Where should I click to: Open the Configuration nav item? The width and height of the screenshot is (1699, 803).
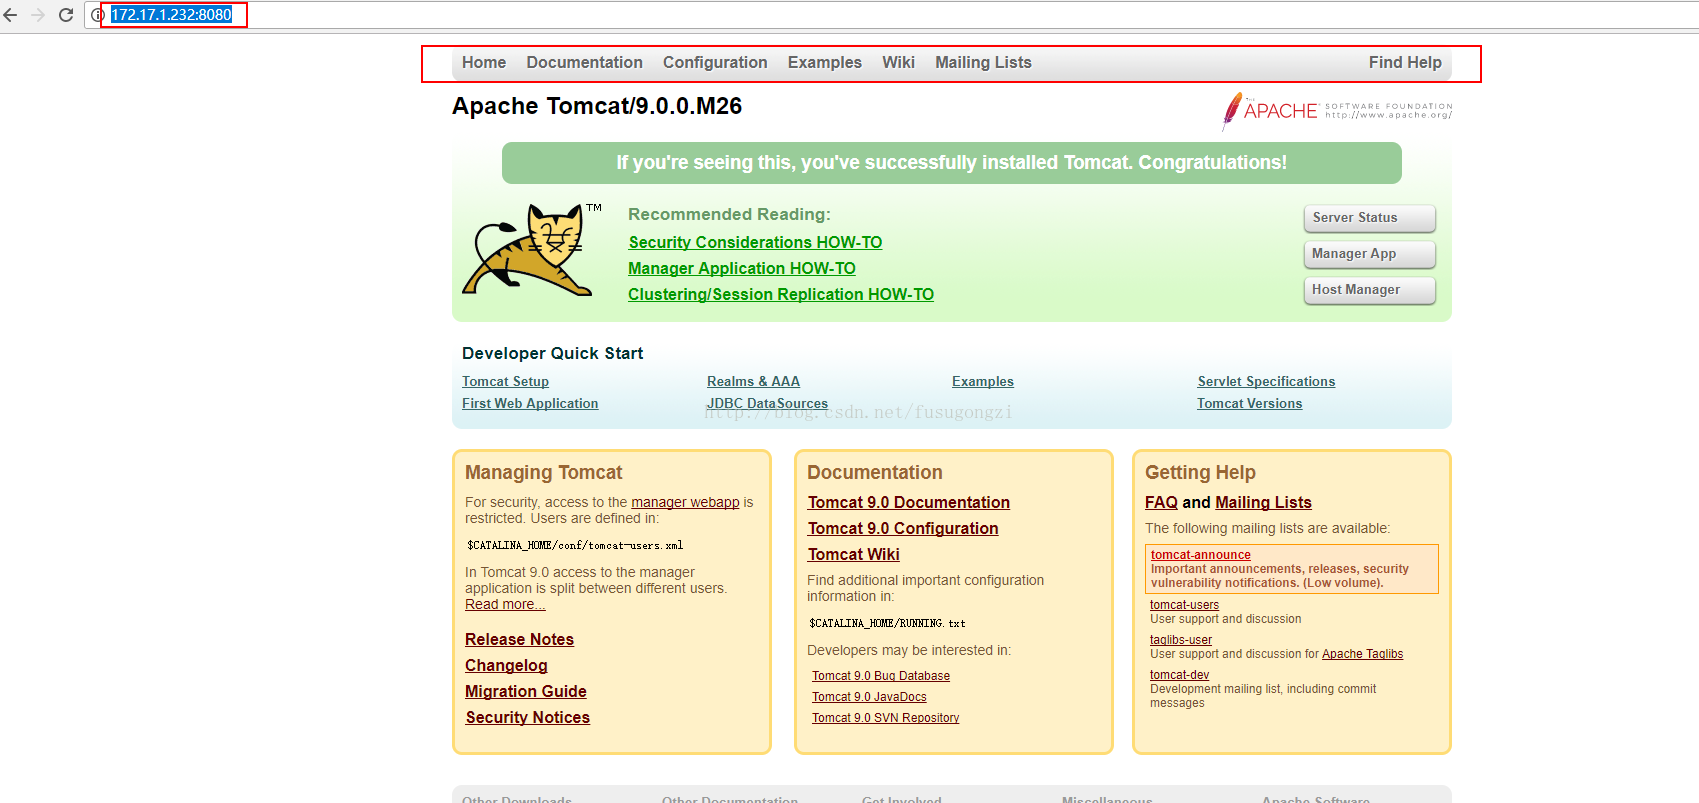[x=715, y=62]
